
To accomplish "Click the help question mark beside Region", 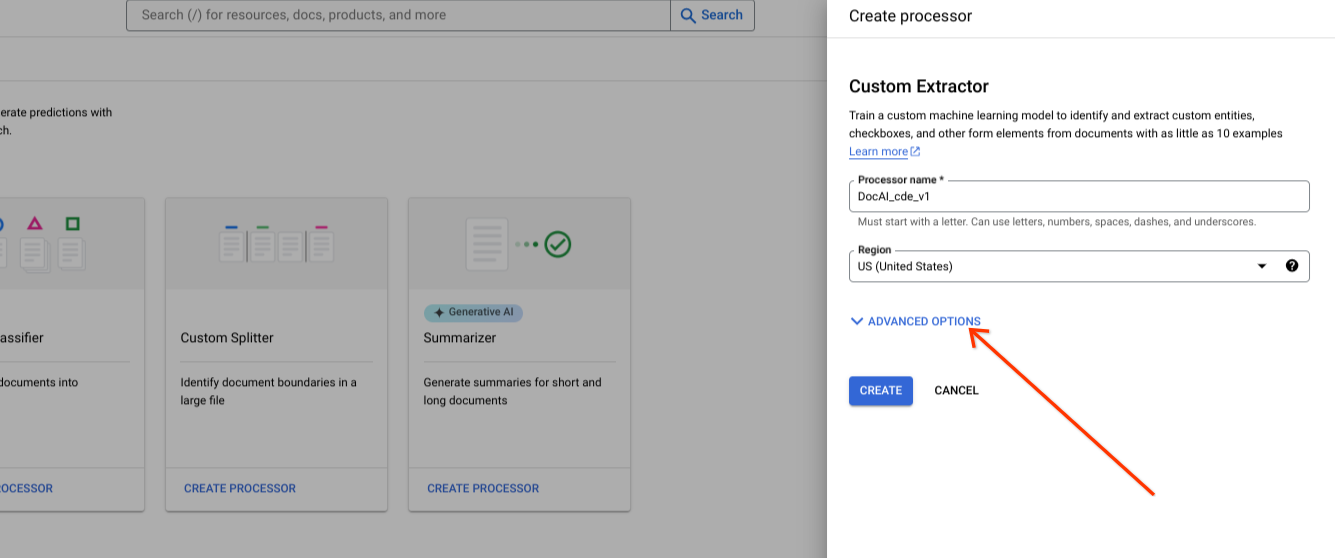I will (1292, 266).
